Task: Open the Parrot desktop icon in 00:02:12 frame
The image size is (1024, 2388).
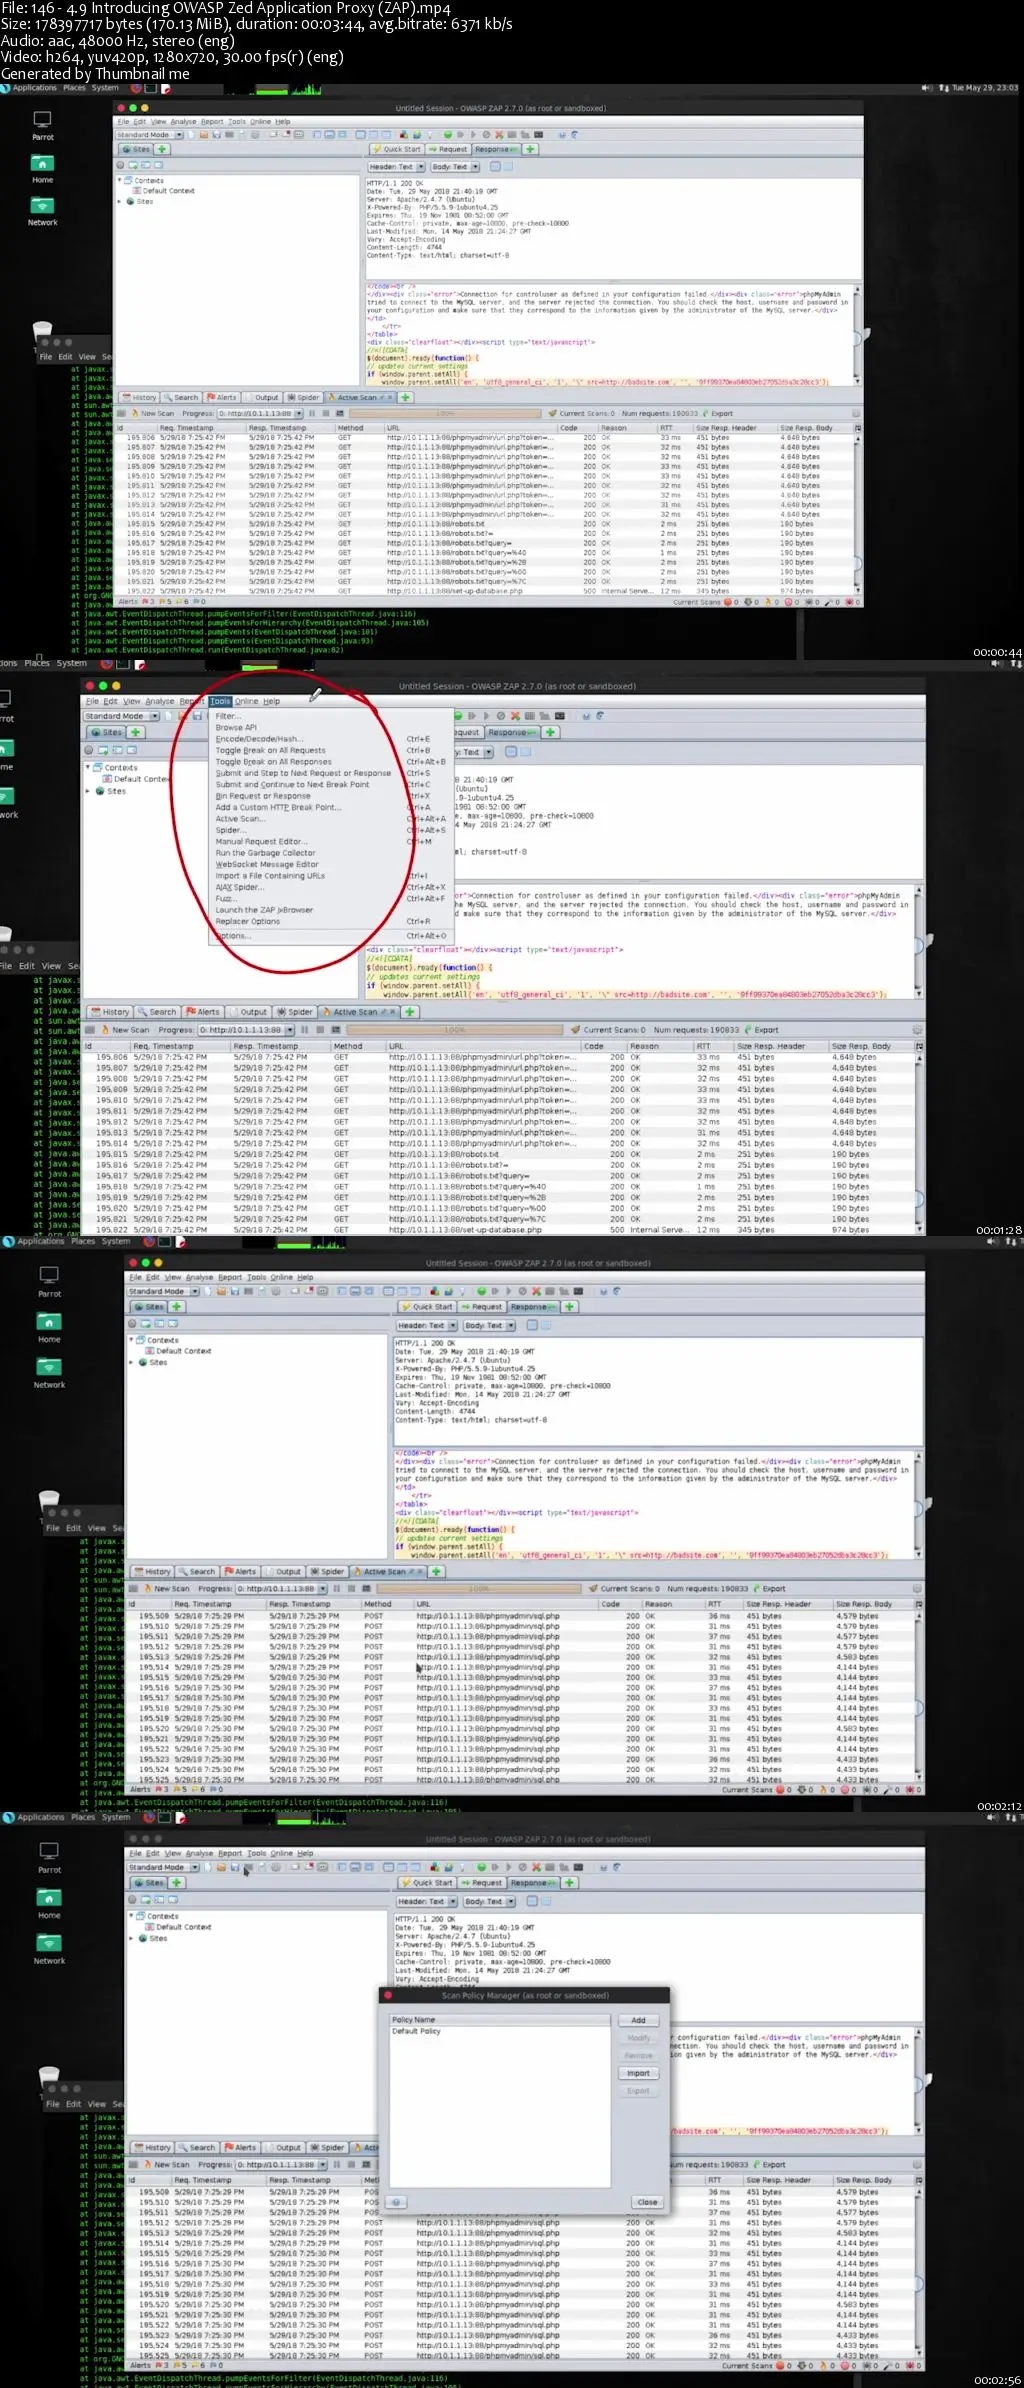Action: coord(49,1280)
